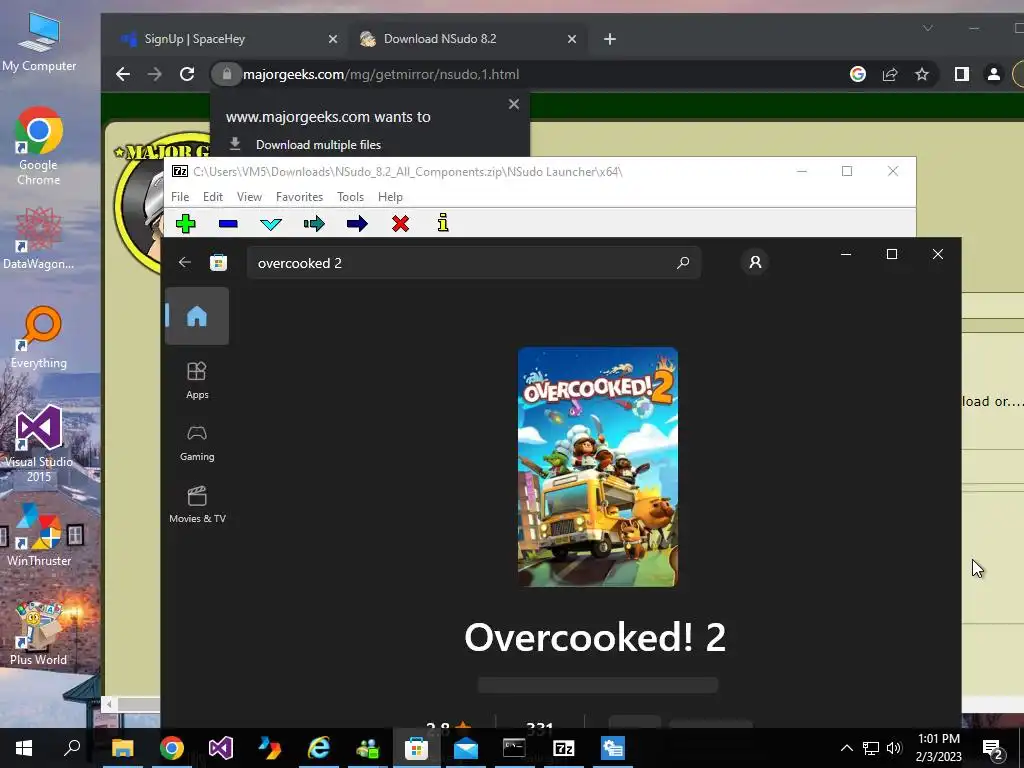The height and width of the screenshot is (768, 1024).
Task: Open My Computer desktop icon
Action: [39, 42]
